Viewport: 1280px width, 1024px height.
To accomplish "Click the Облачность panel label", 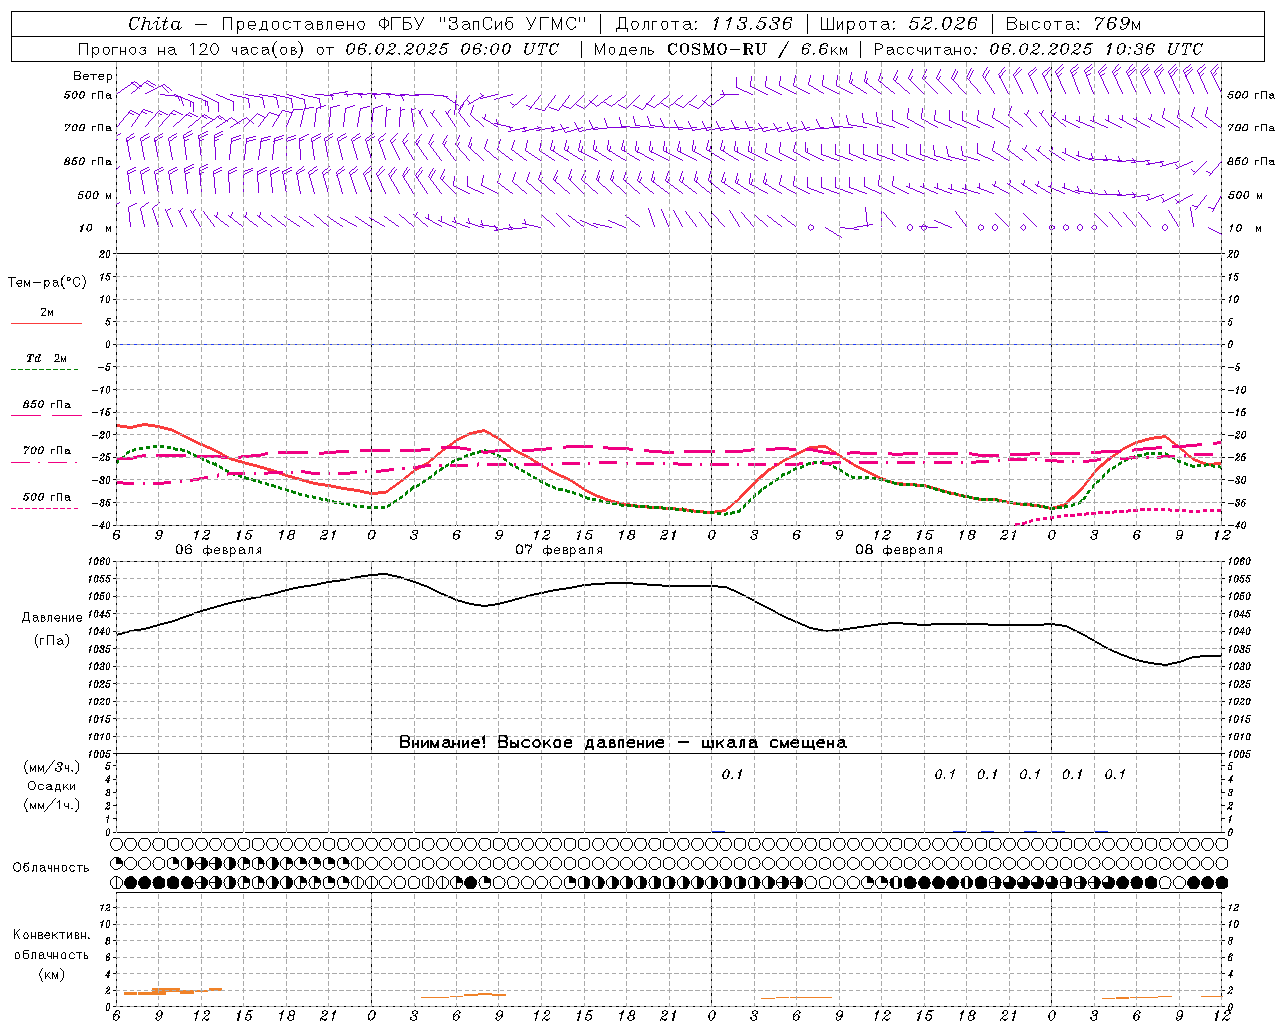I will [x=51, y=868].
